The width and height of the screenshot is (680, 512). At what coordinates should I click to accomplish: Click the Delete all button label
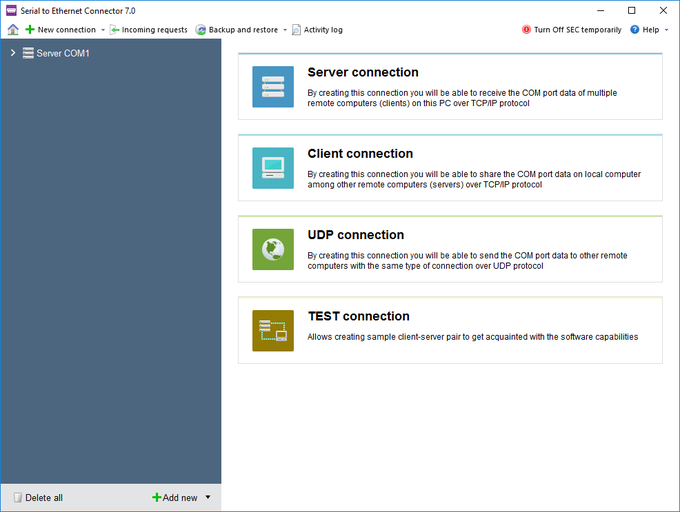click(x=44, y=498)
